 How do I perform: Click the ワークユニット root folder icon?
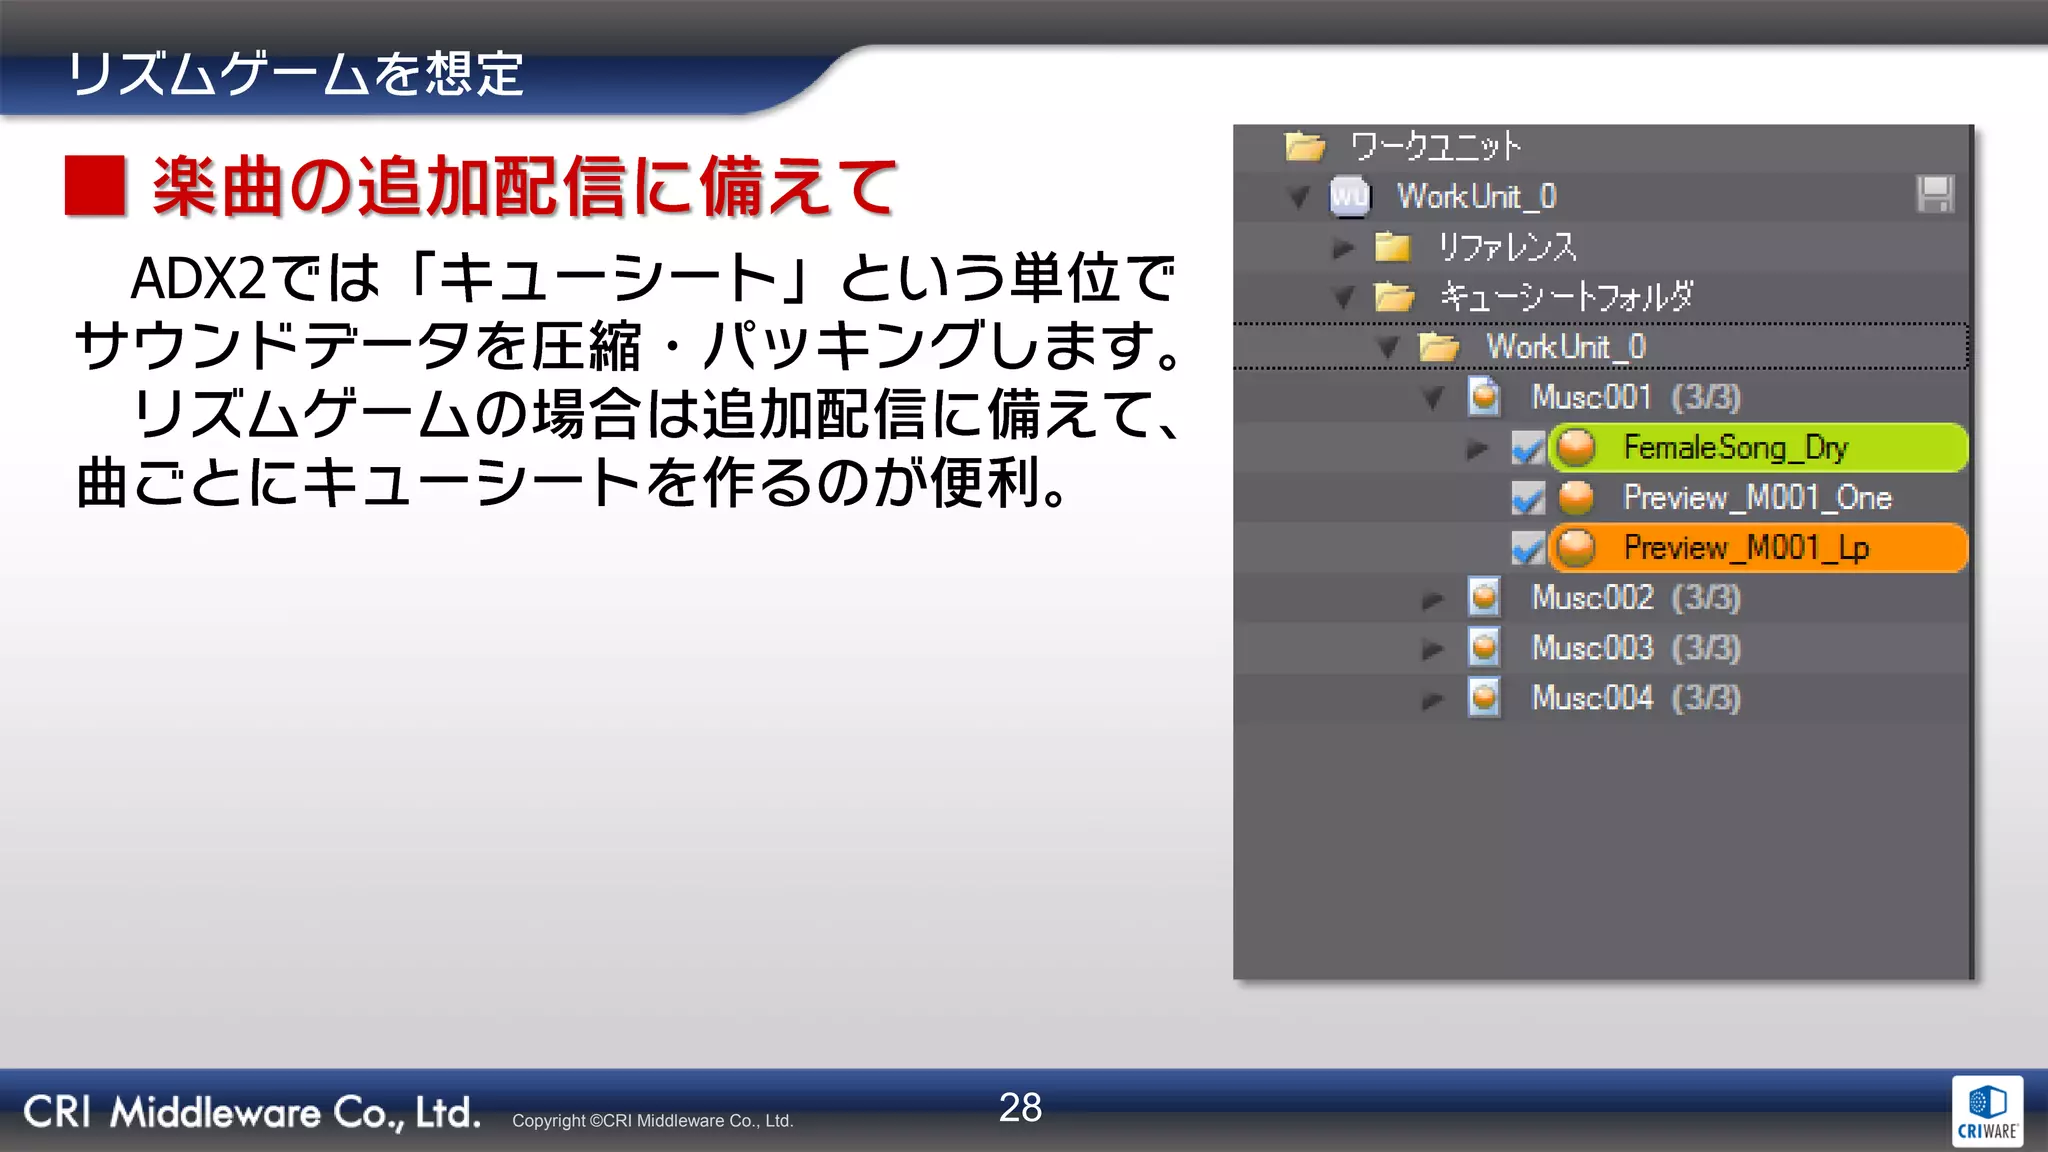(1305, 146)
